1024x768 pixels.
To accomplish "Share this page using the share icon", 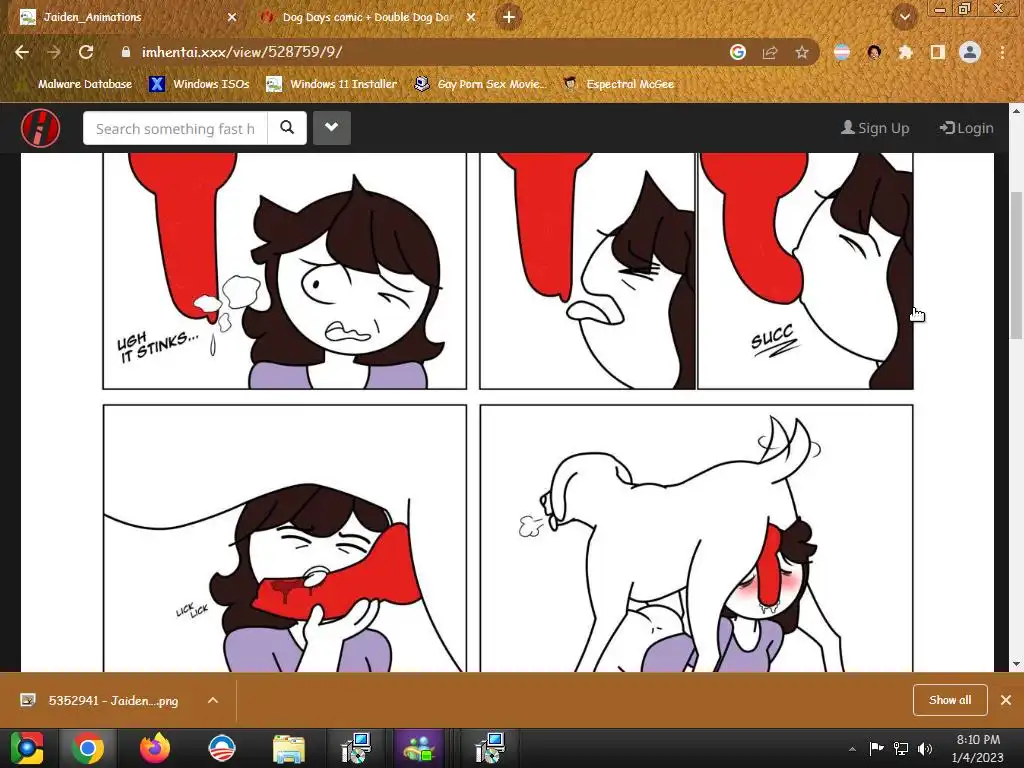I will point(770,52).
